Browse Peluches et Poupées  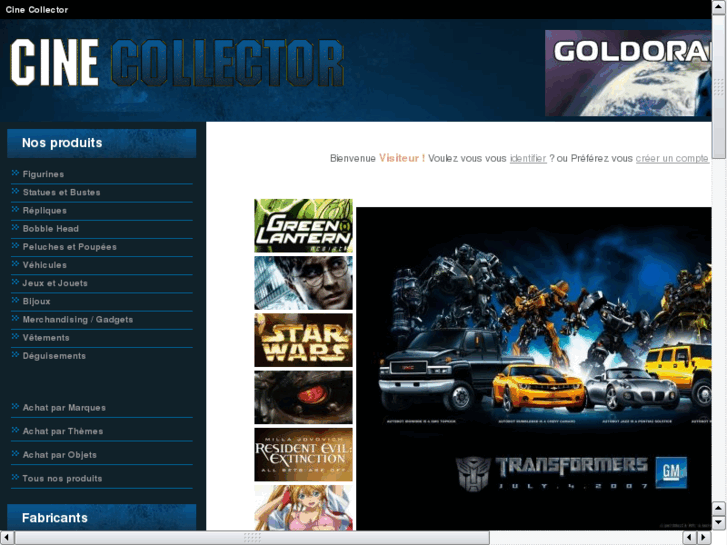[x=70, y=247]
